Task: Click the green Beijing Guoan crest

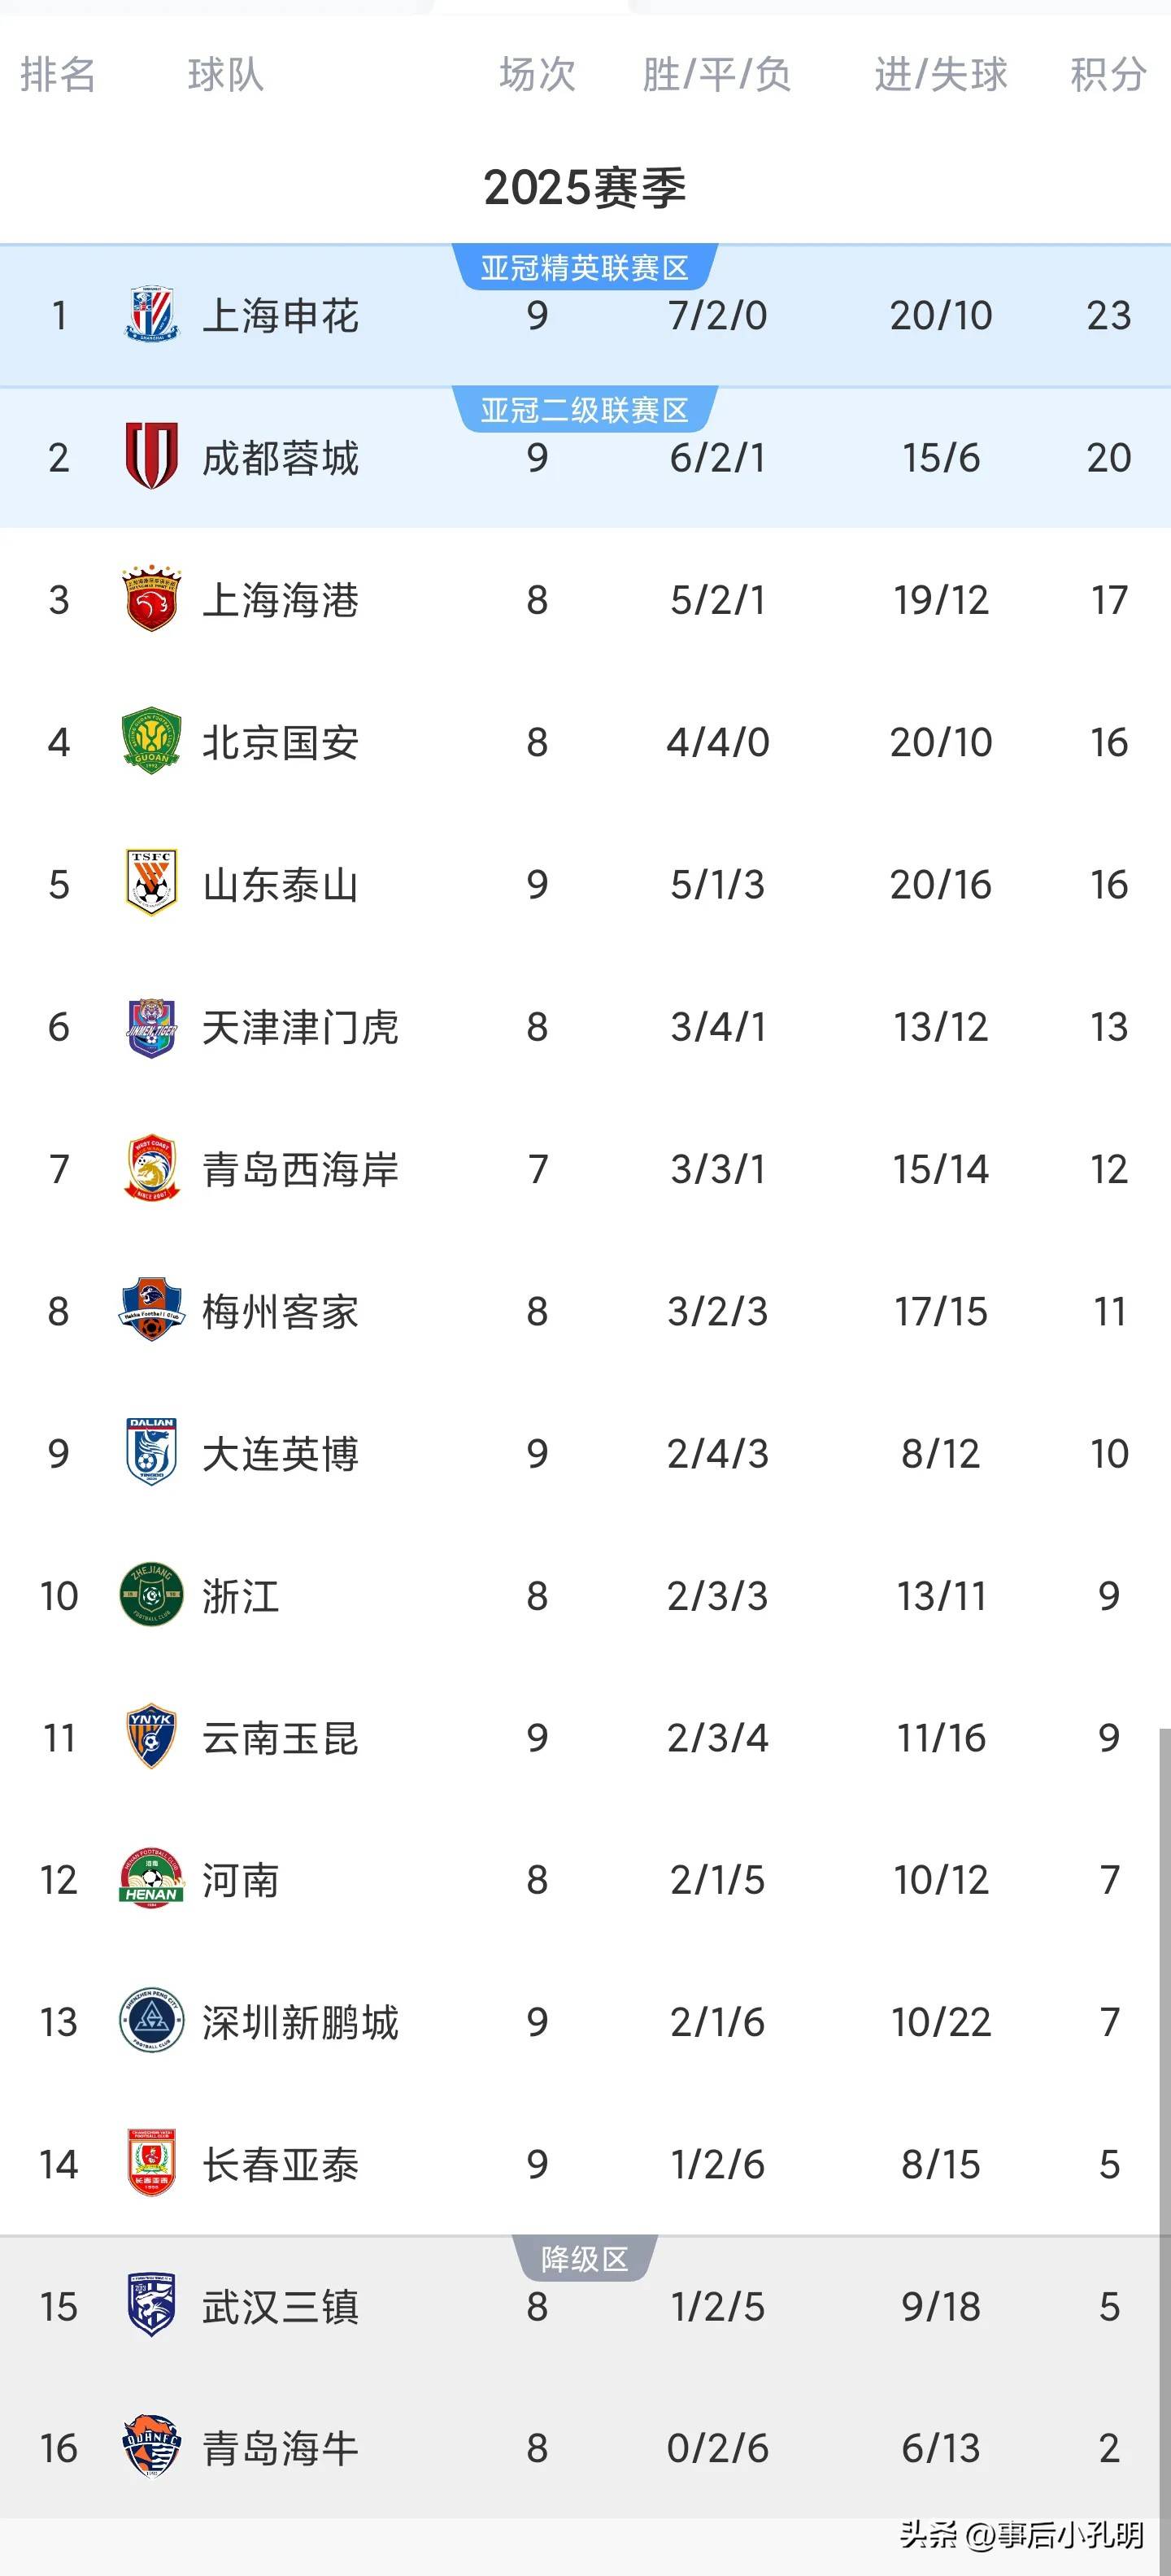Action: (151, 742)
